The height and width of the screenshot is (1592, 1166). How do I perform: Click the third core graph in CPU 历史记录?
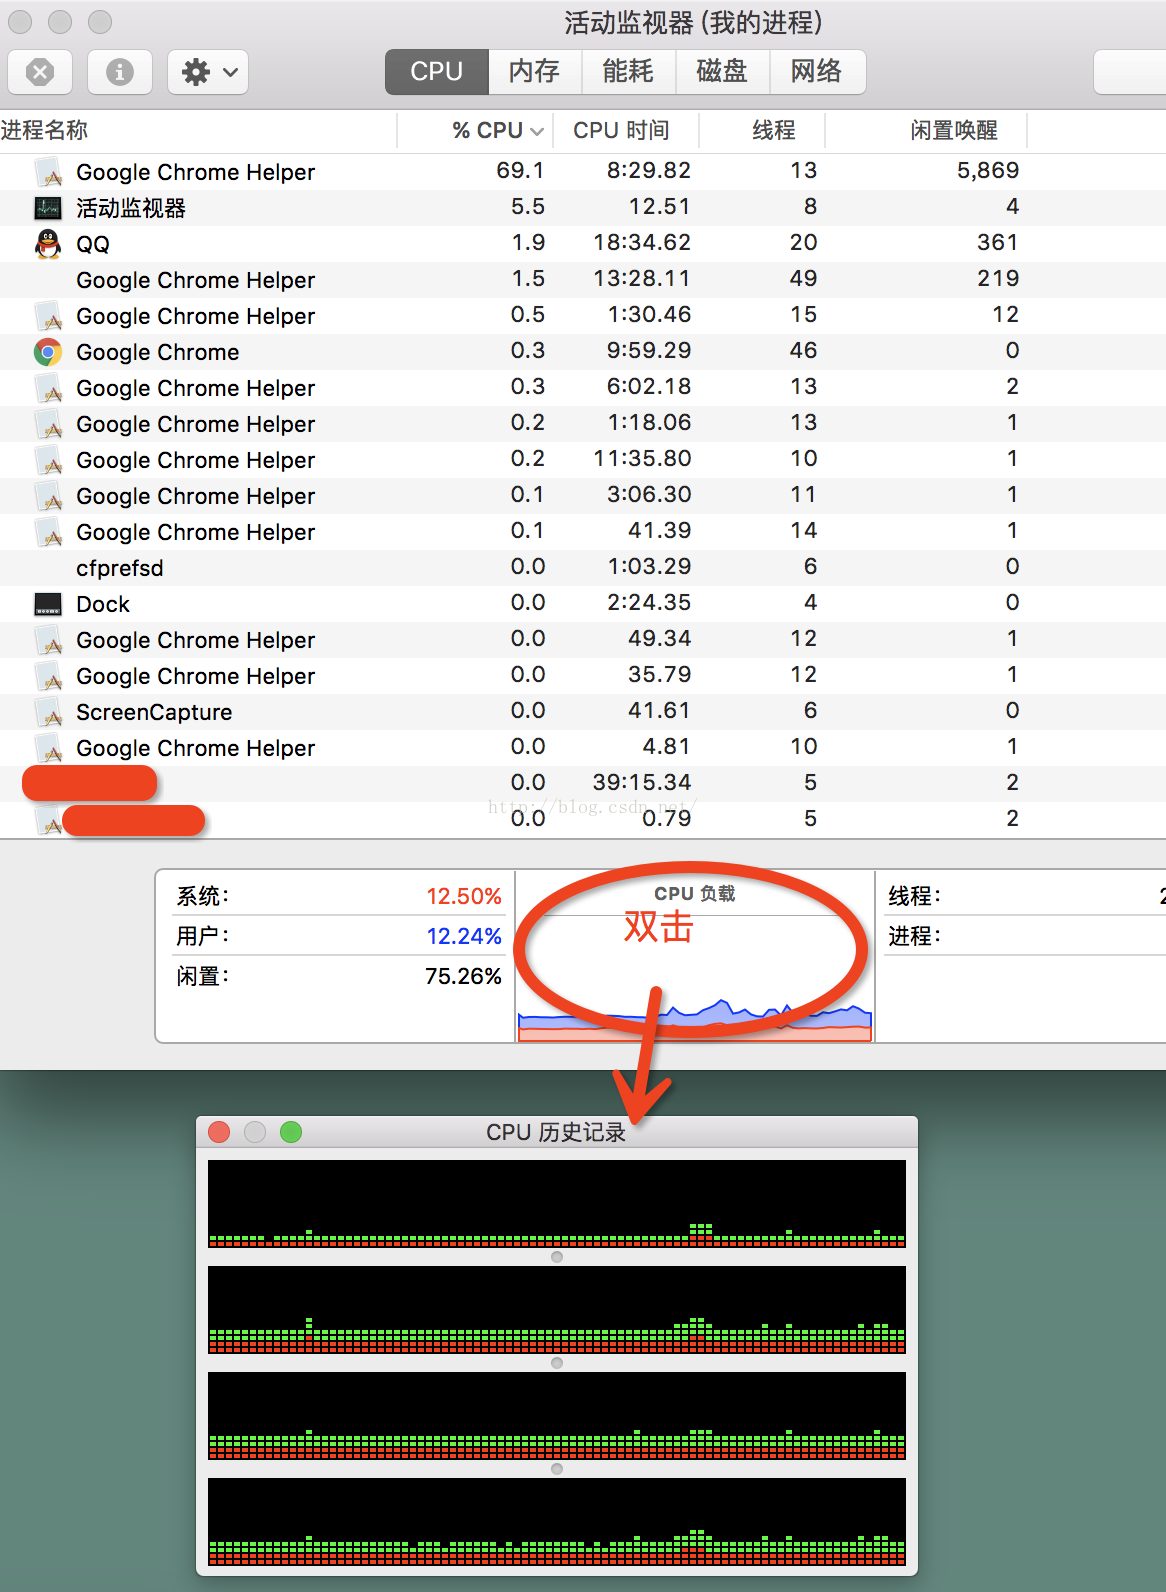pyautogui.click(x=557, y=1415)
